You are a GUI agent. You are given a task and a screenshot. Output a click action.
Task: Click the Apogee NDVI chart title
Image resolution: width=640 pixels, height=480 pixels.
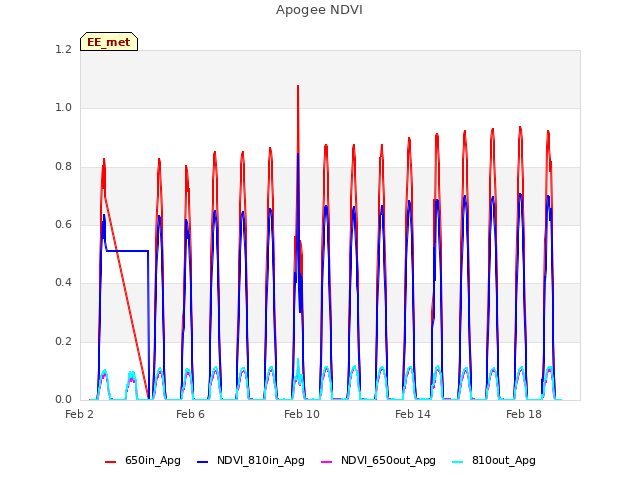pyautogui.click(x=319, y=10)
